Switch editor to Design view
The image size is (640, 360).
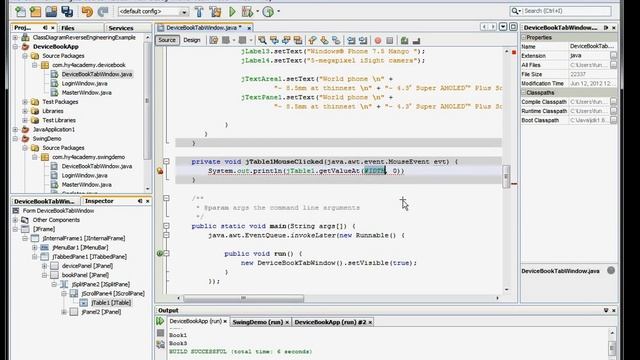pos(192,40)
